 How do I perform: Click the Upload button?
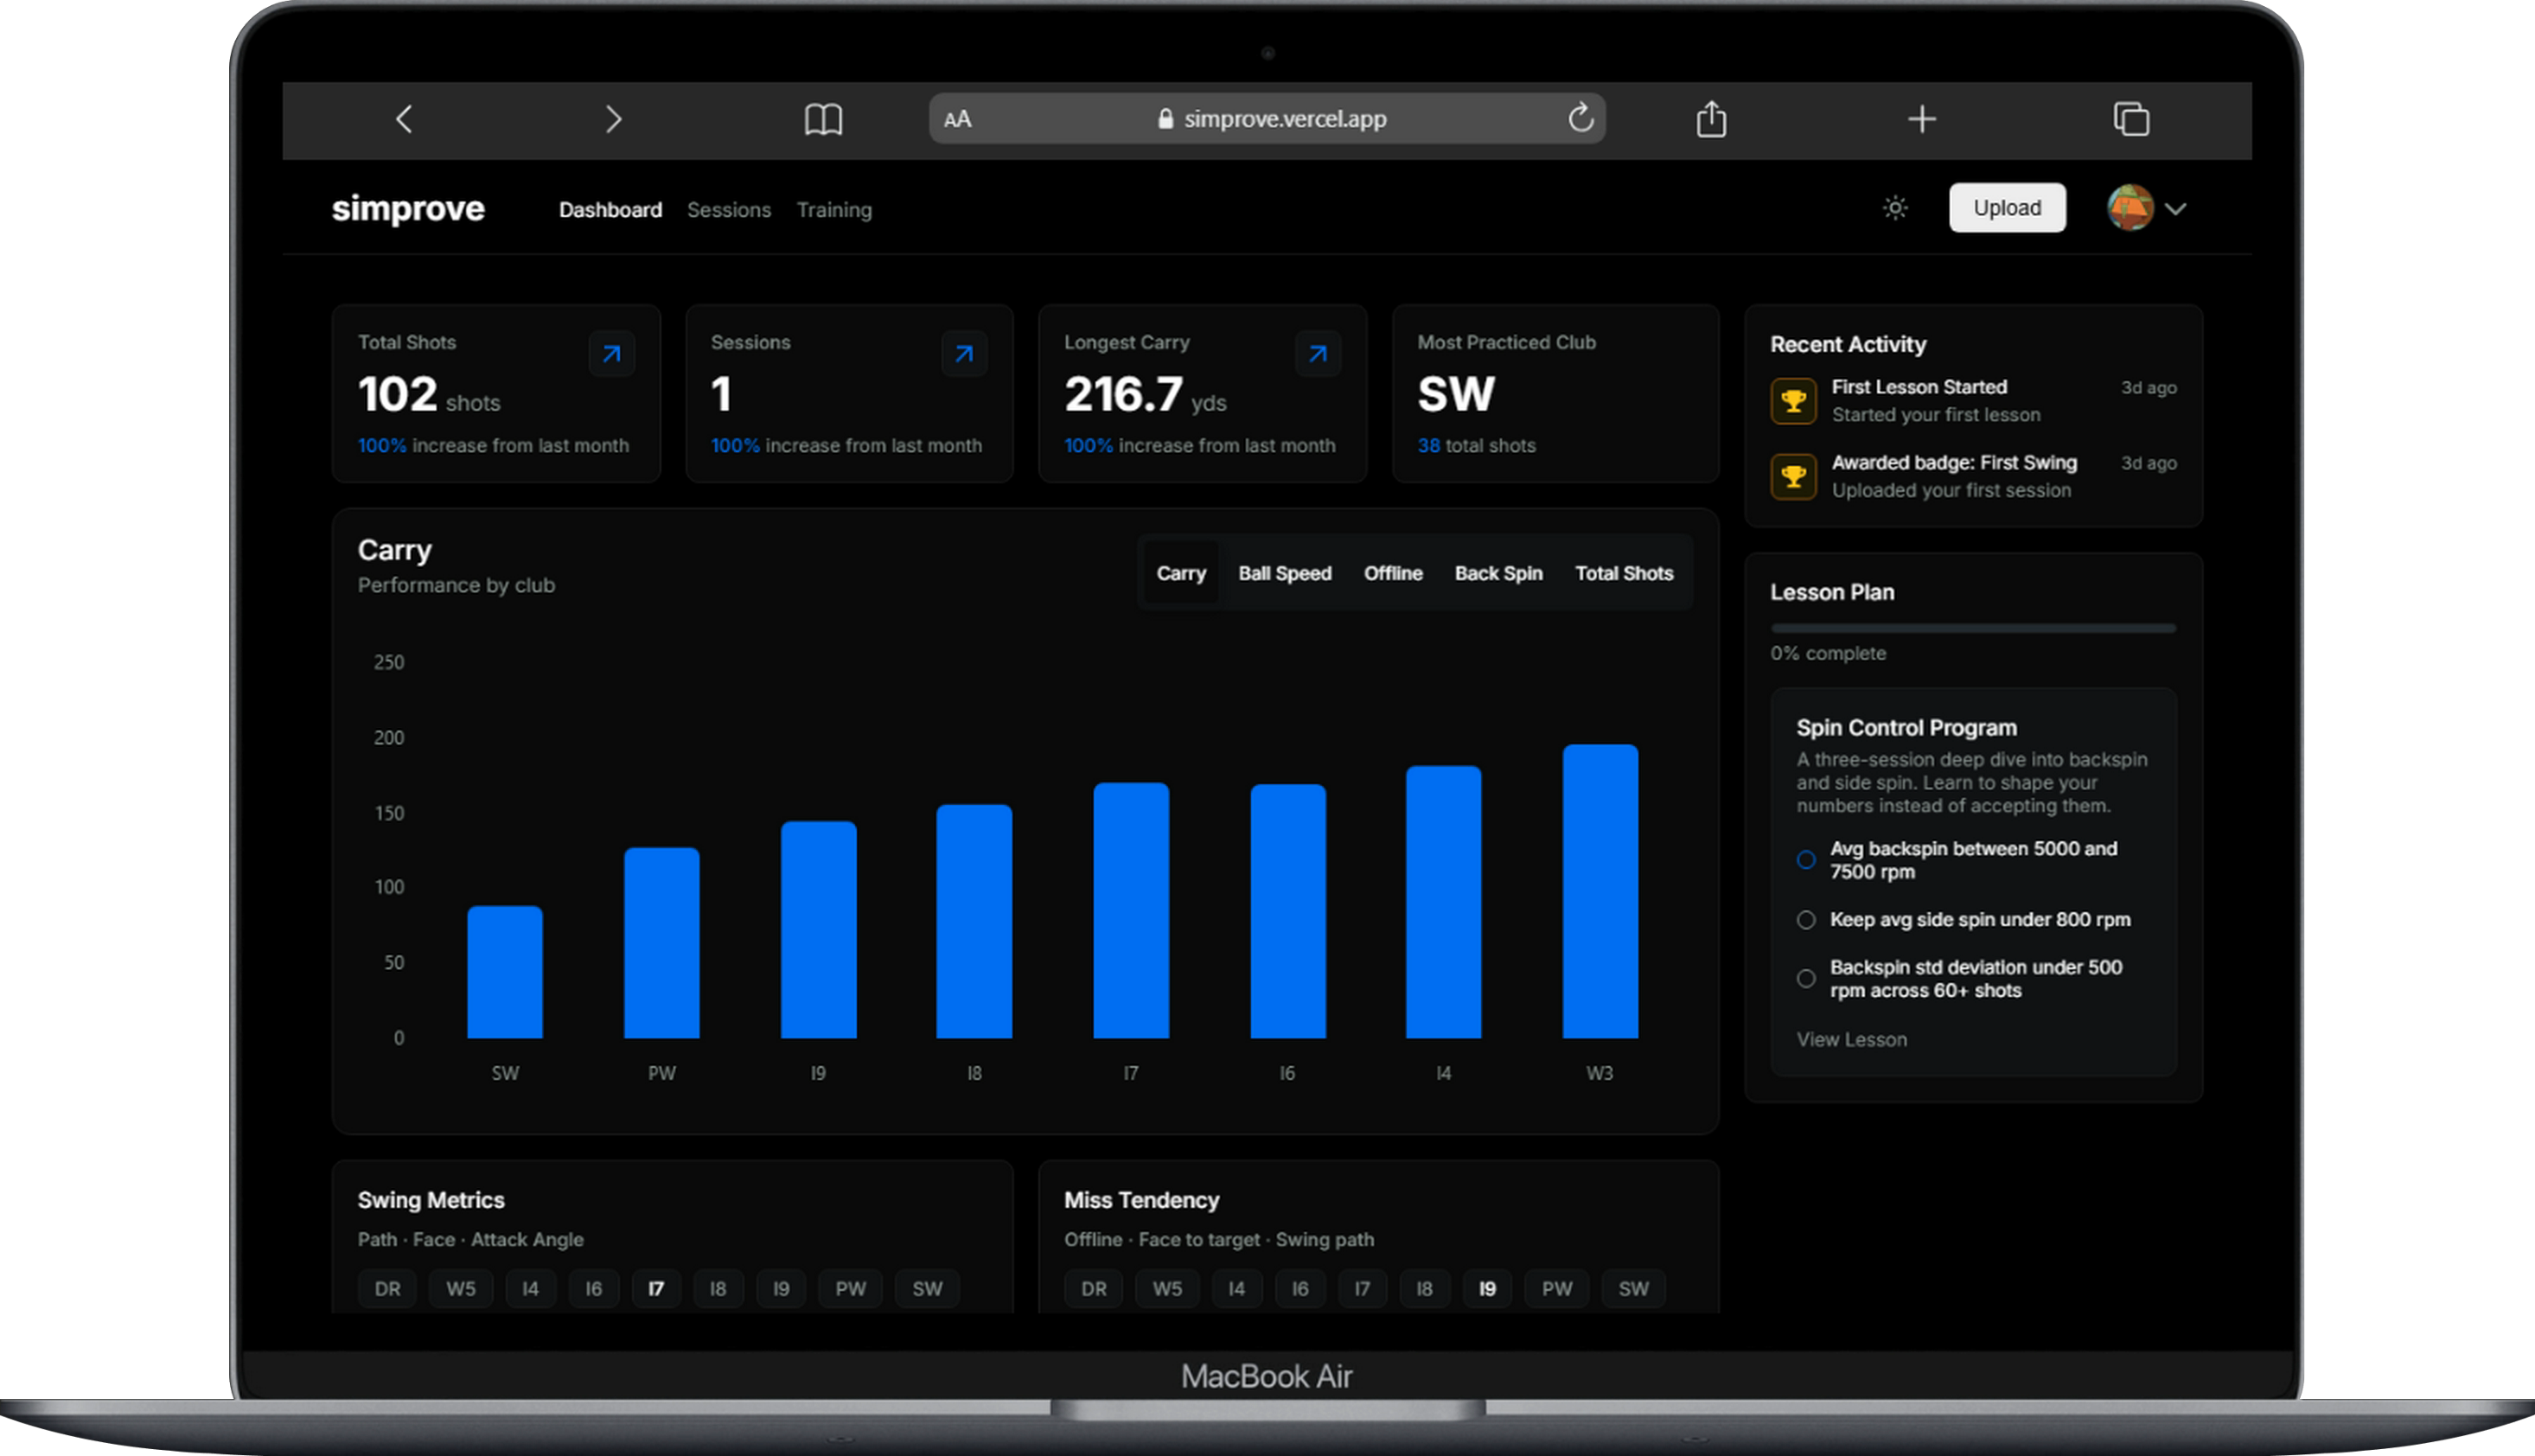pos(2006,208)
